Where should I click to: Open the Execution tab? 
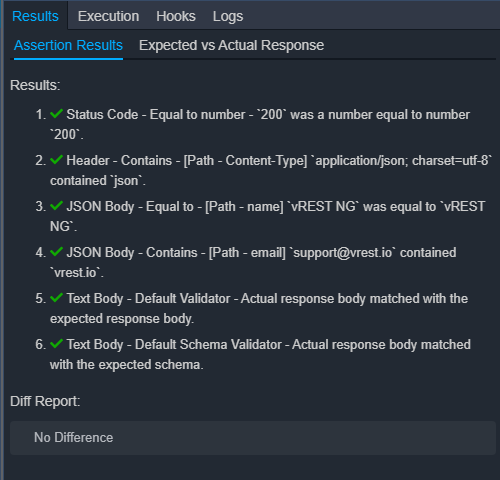pyautogui.click(x=108, y=16)
